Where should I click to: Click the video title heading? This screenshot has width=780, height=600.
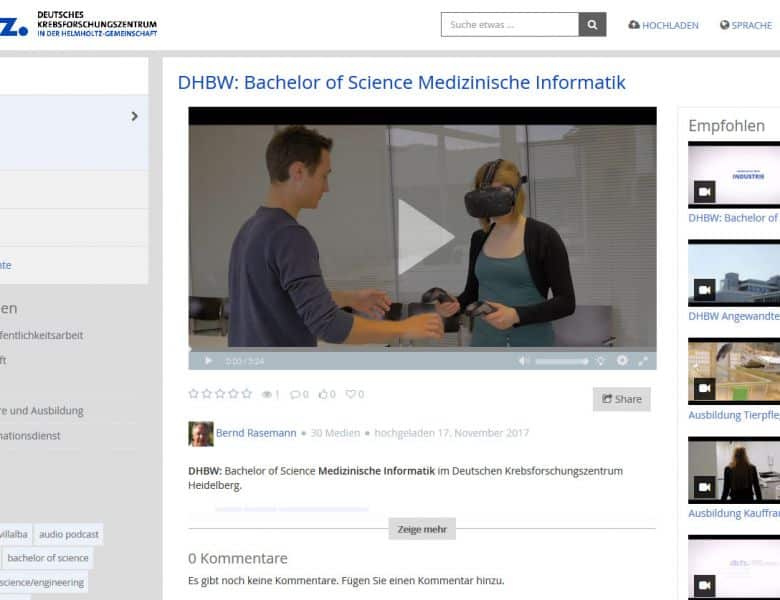(401, 83)
